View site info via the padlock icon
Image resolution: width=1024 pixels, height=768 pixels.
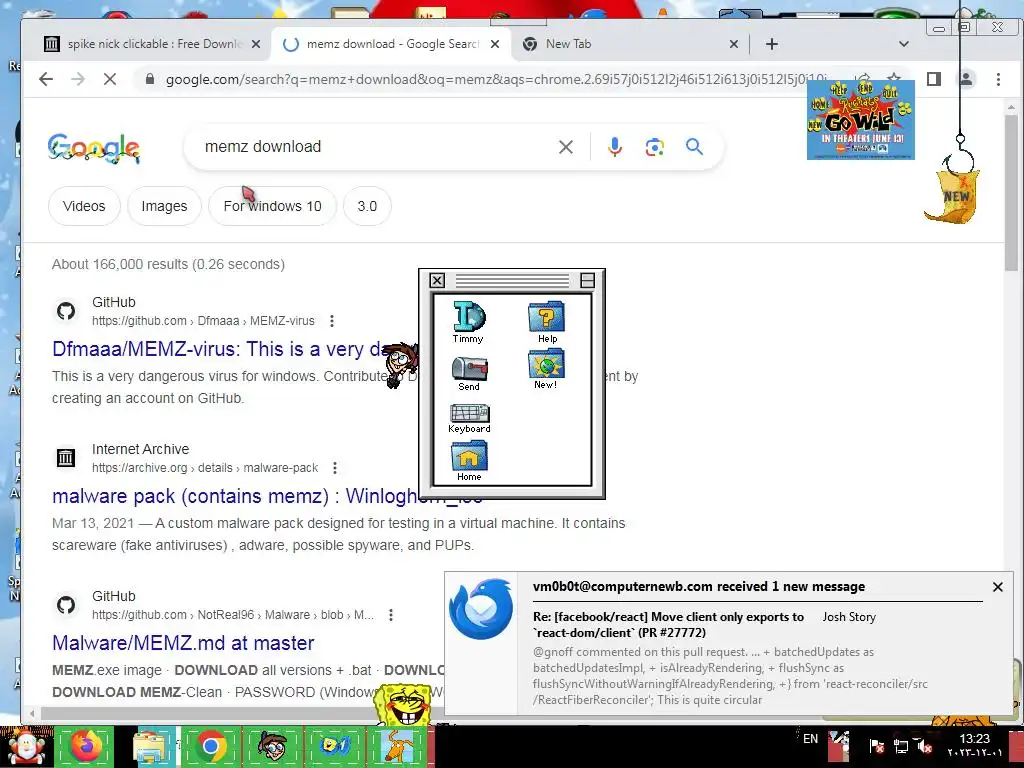pyautogui.click(x=150, y=79)
